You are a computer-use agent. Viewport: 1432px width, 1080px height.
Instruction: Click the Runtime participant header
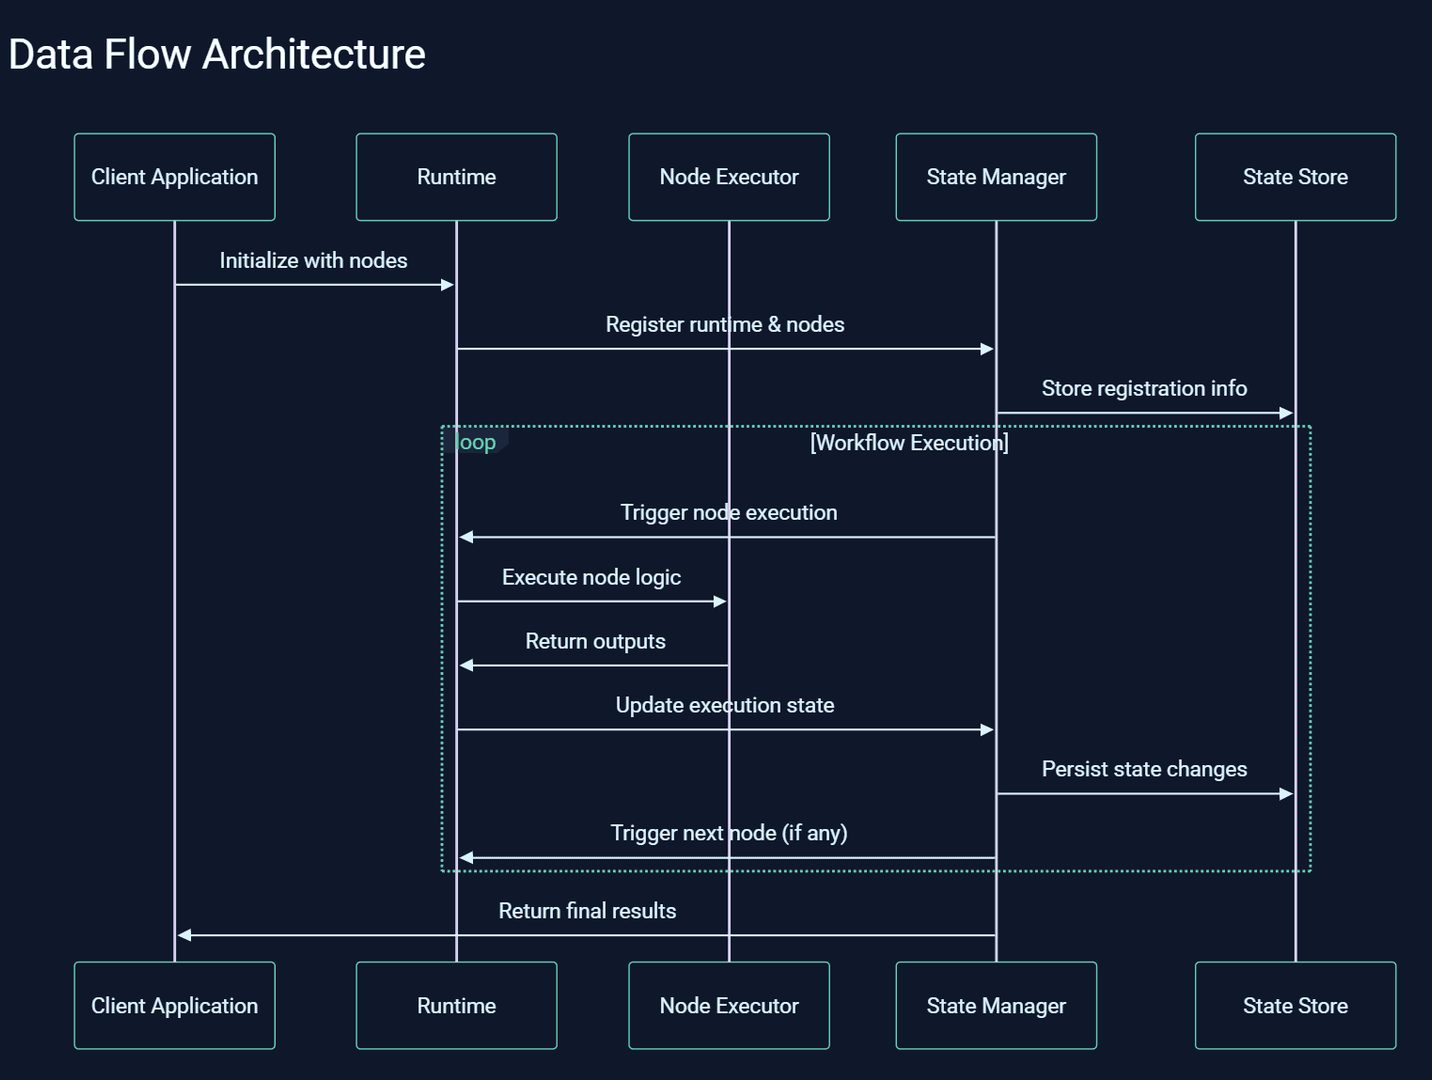click(456, 177)
